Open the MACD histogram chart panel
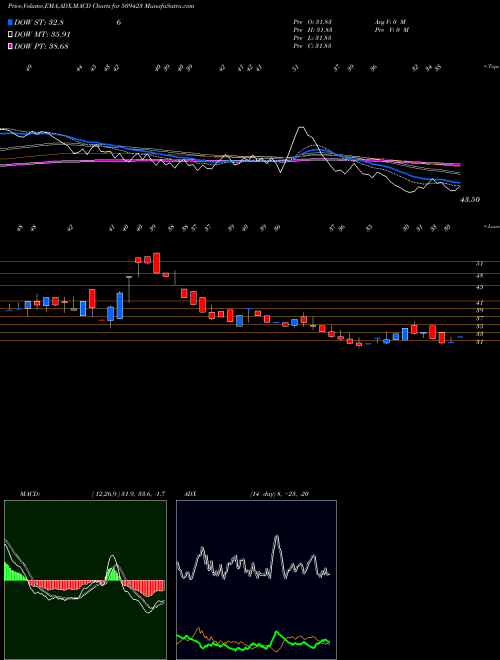The height and width of the screenshot is (660, 500). pyautogui.click(x=85, y=580)
